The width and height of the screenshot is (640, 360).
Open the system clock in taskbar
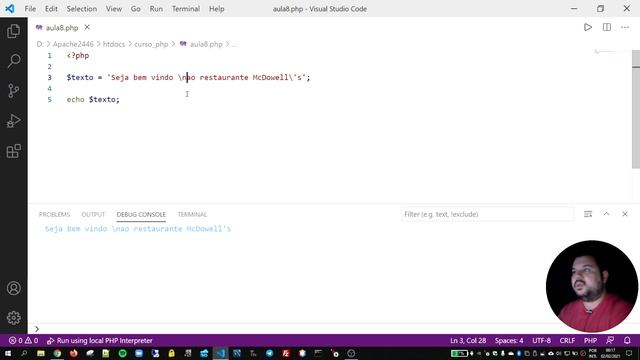point(610,353)
